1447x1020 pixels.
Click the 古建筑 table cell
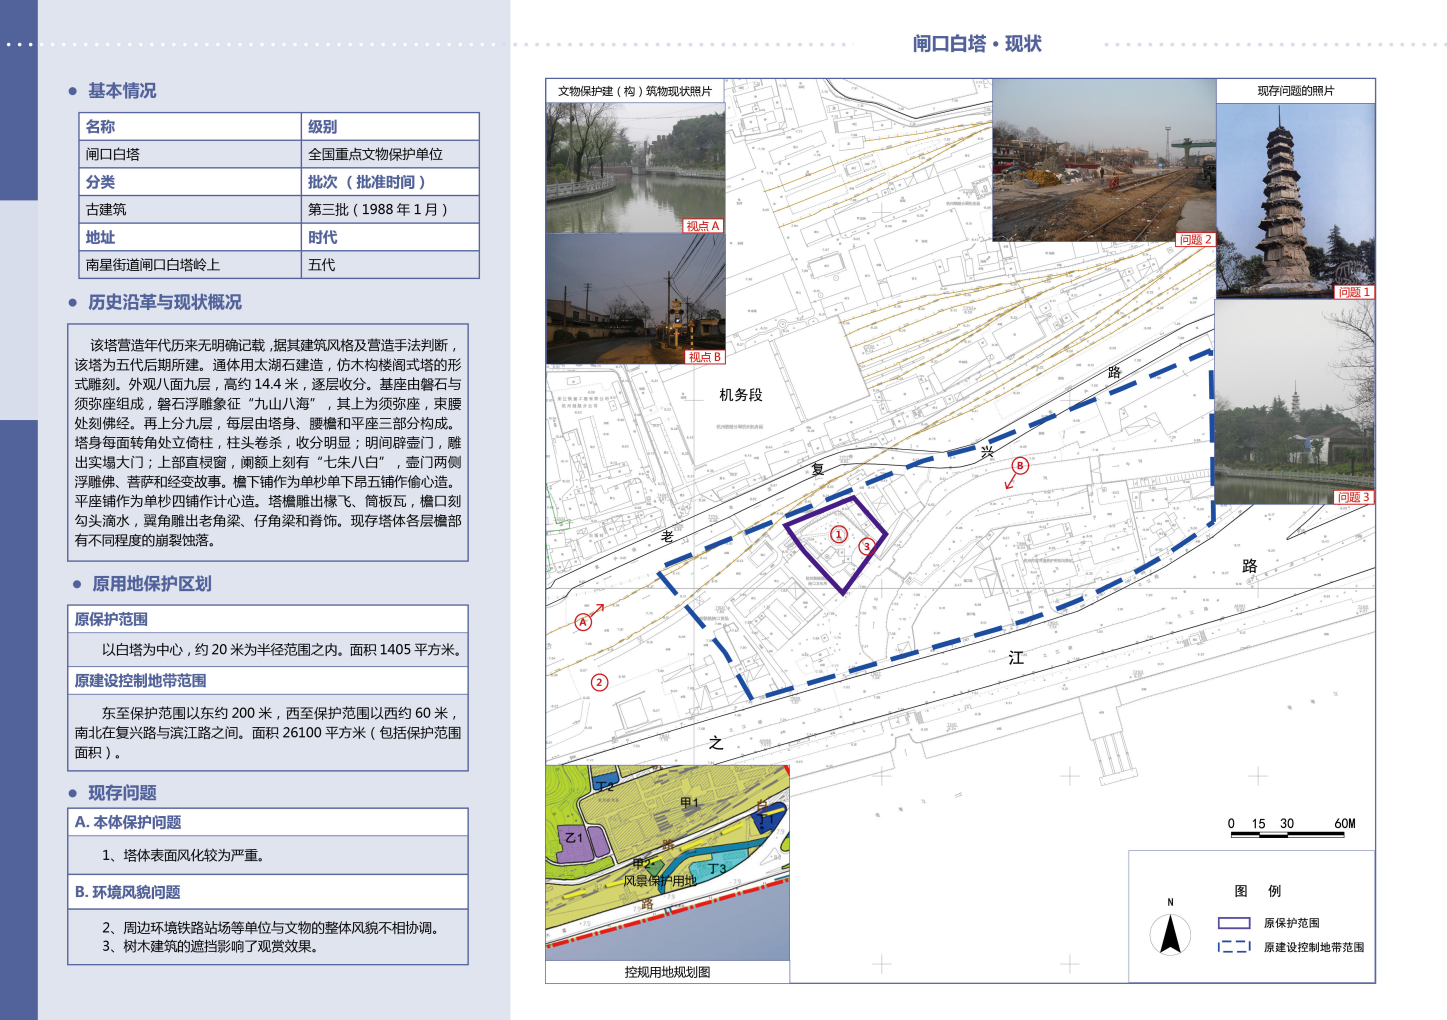[190, 209]
